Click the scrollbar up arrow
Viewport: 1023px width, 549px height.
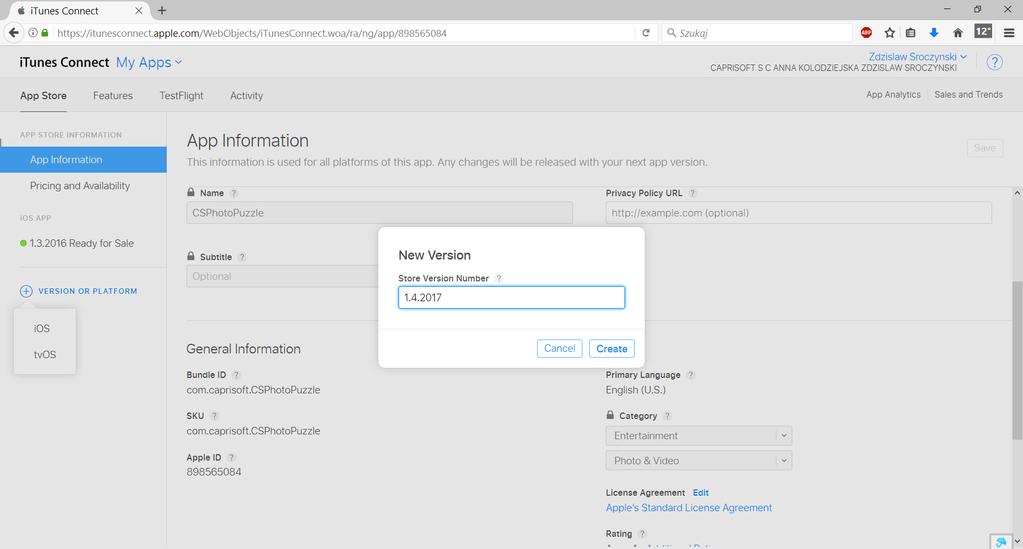1017,193
